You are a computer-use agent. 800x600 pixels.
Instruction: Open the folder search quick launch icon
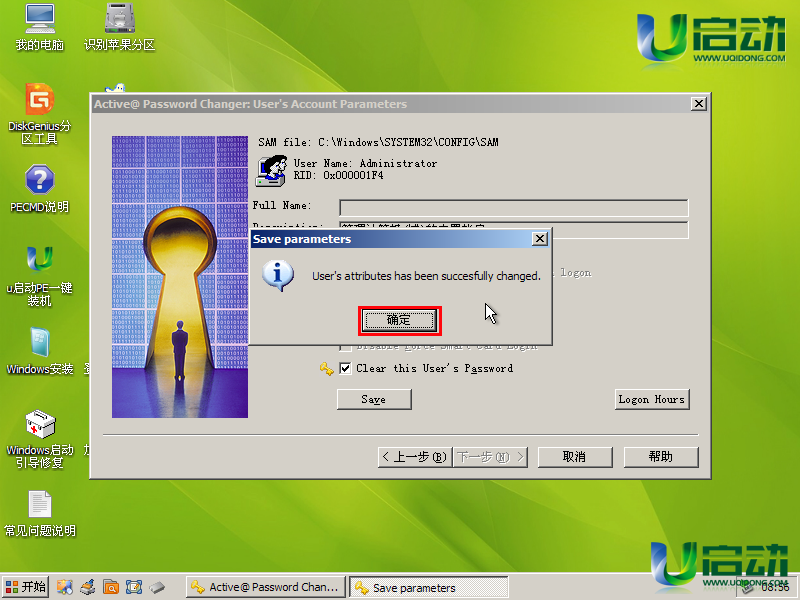[x=111, y=587]
